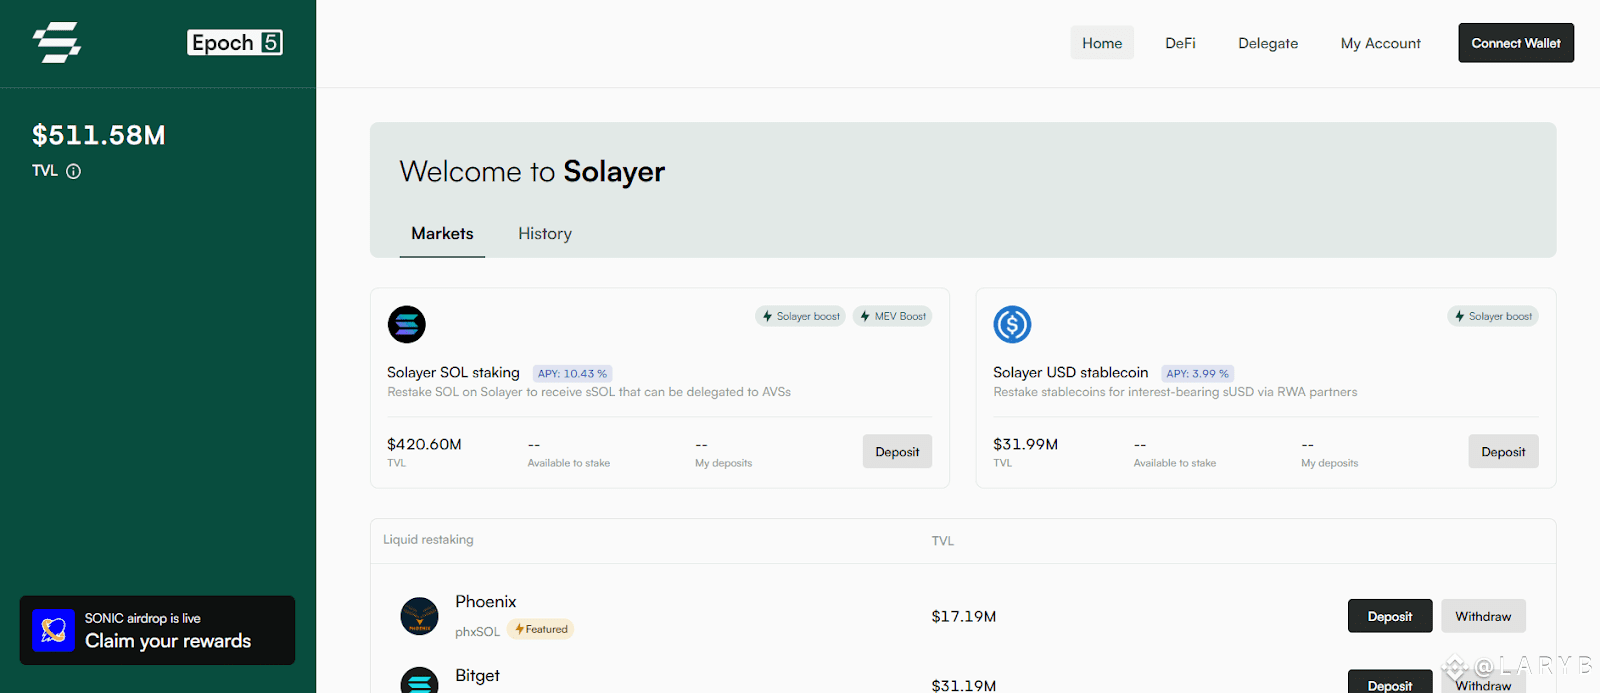Click the Solayer USD stablecoin logo
Image resolution: width=1600 pixels, height=693 pixels.
click(x=1012, y=324)
